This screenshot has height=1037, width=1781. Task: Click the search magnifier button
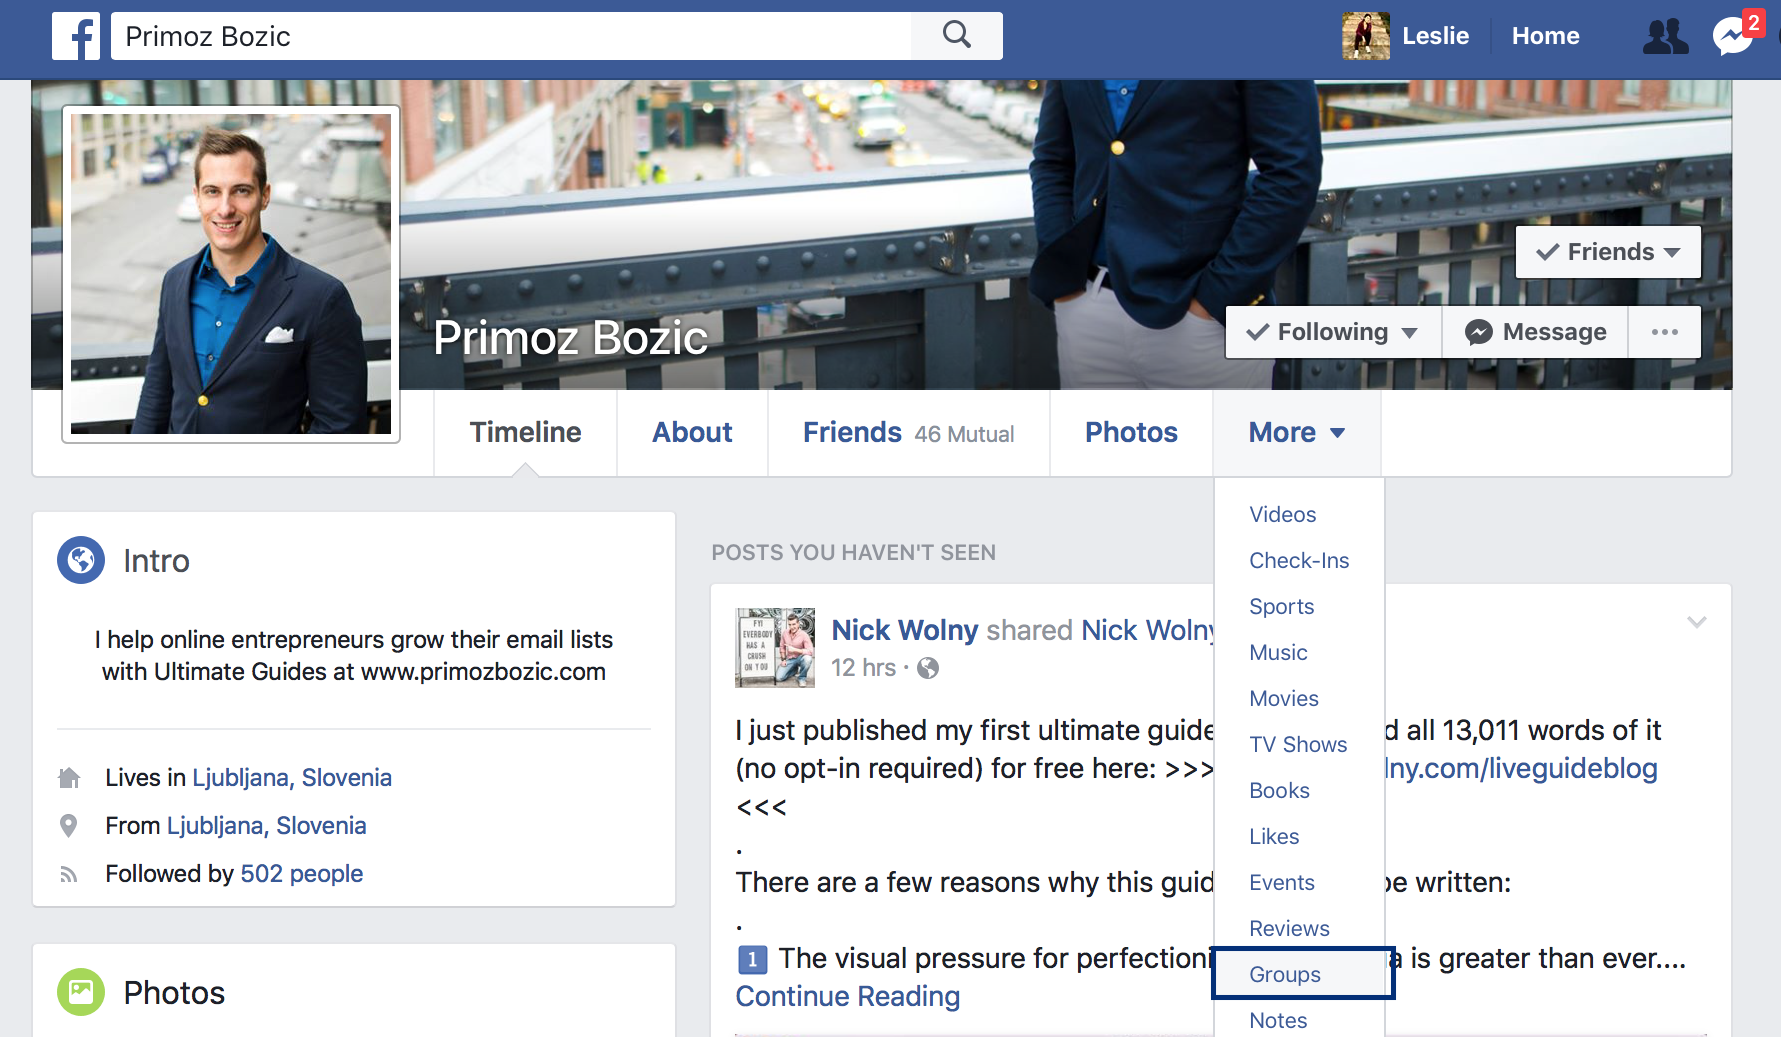957,36
